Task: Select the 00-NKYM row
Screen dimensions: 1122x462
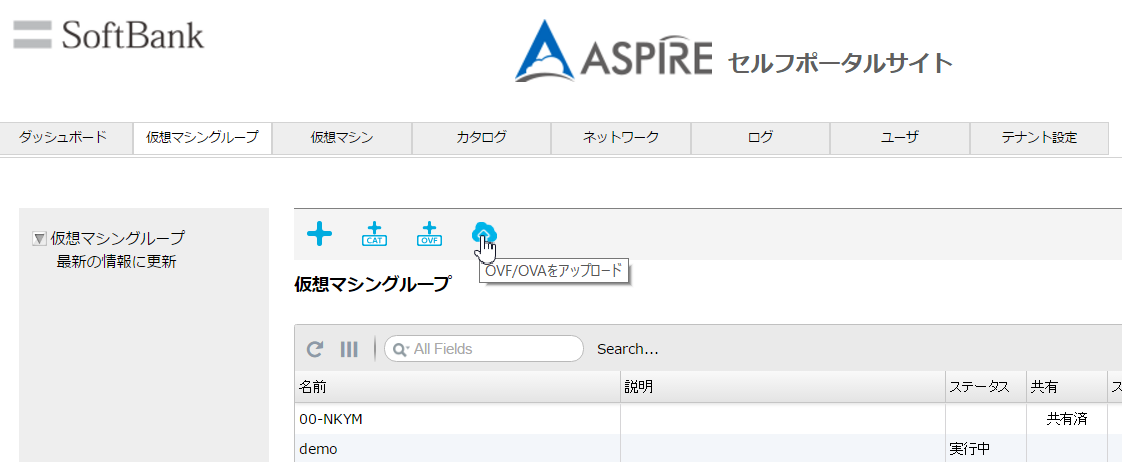Action: point(708,419)
